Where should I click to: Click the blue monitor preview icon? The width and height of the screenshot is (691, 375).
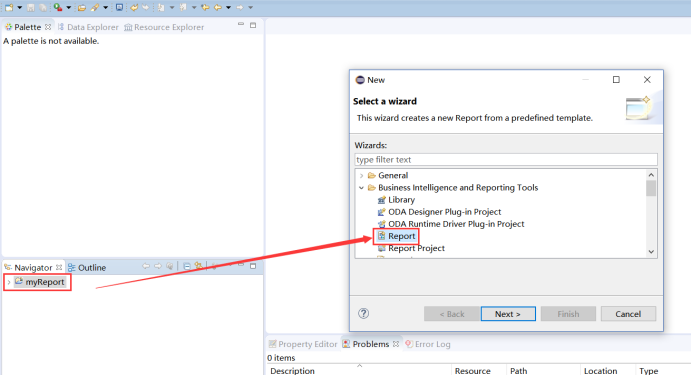(119, 7)
